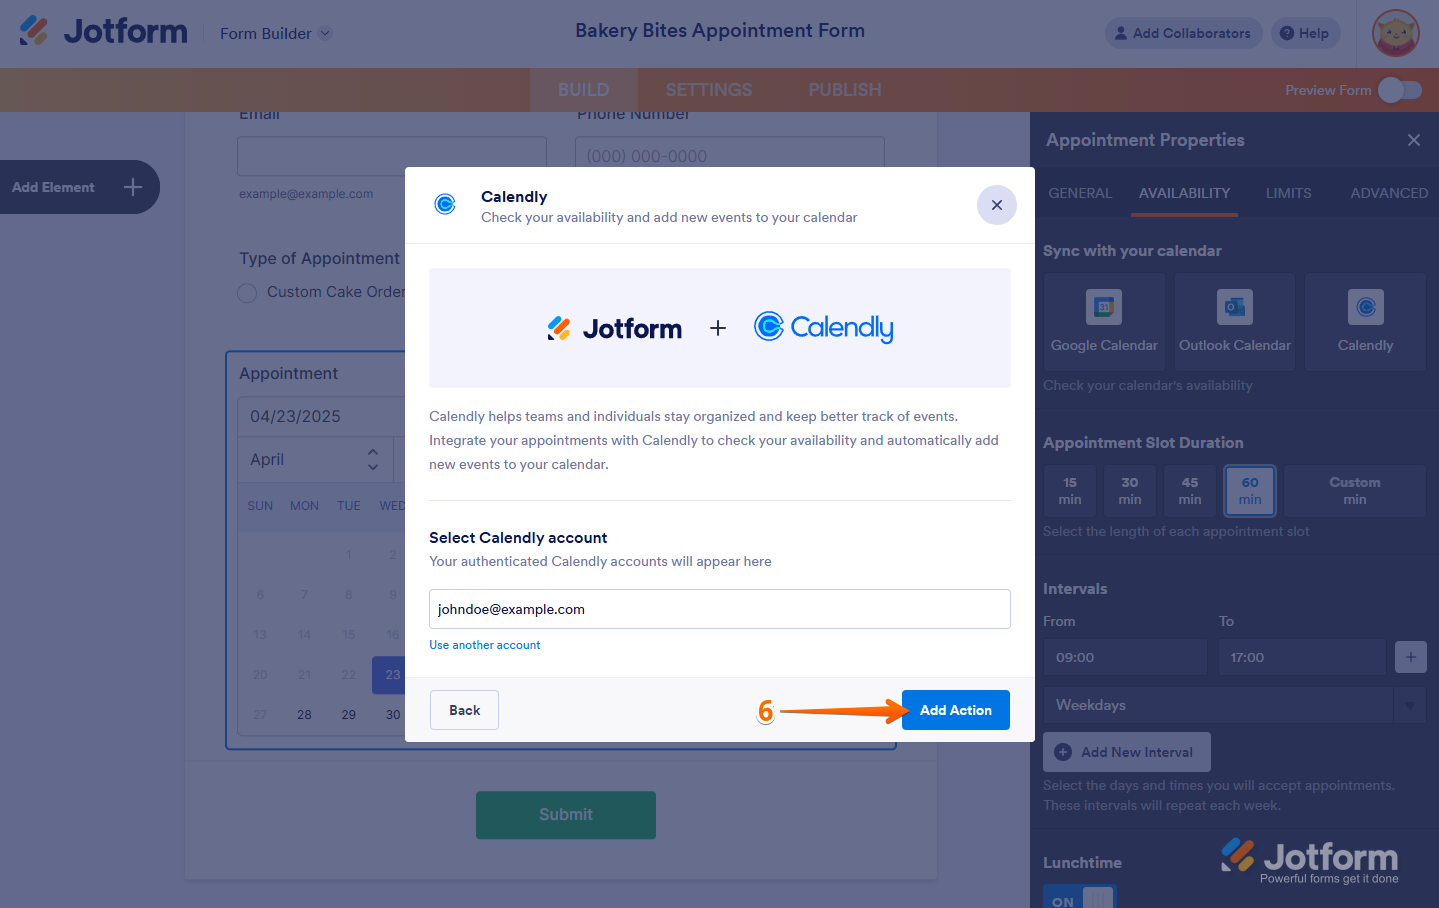Close the Calendly dialog with X
Image resolution: width=1439 pixels, height=908 pixels.
(996, 205)
